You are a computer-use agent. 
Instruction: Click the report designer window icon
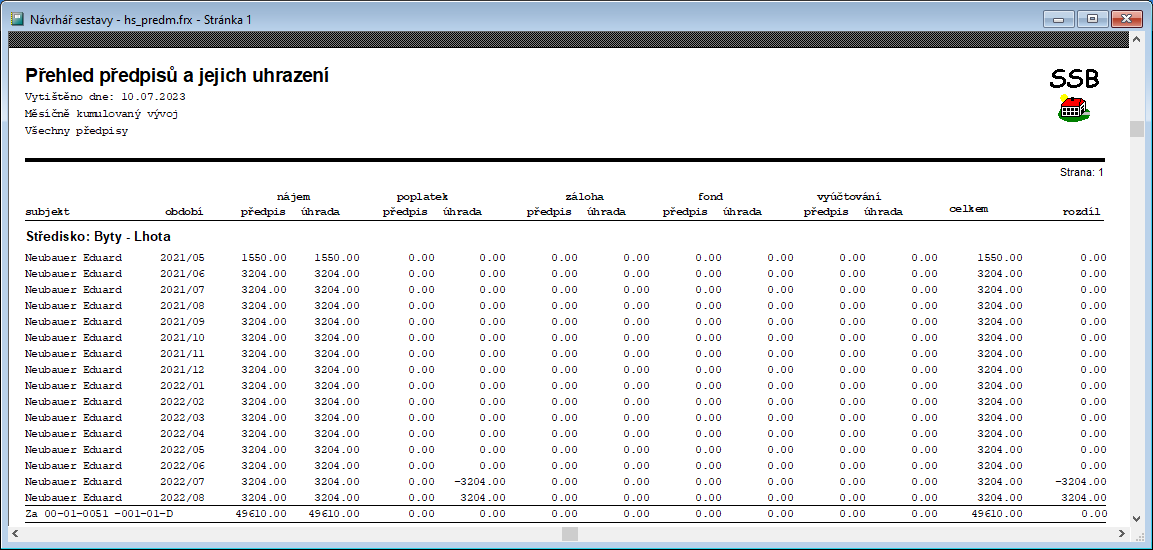[x=17, y=19]
